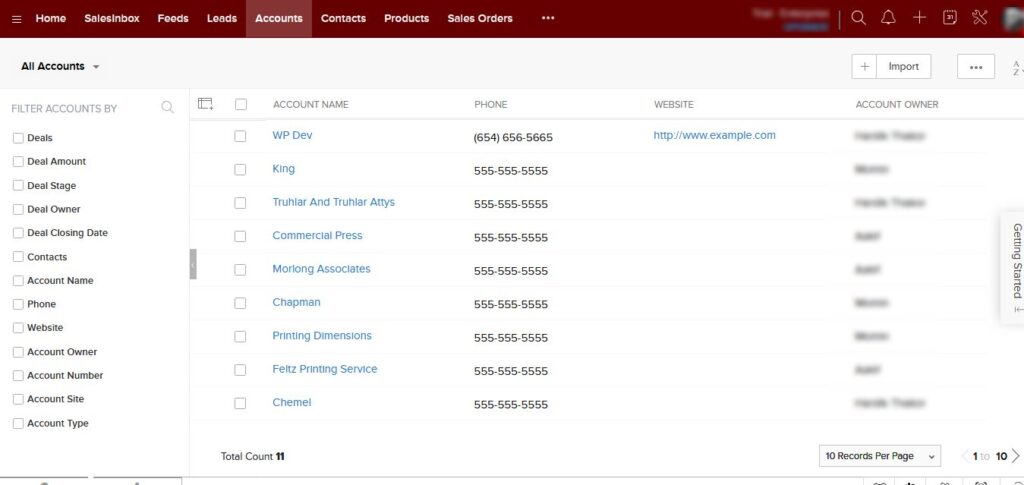This screenshot has height=485, width=1024.
Task: Click the ACCOUNT OWNER column header
Action: pyautogui.click(x=897, y=104)
